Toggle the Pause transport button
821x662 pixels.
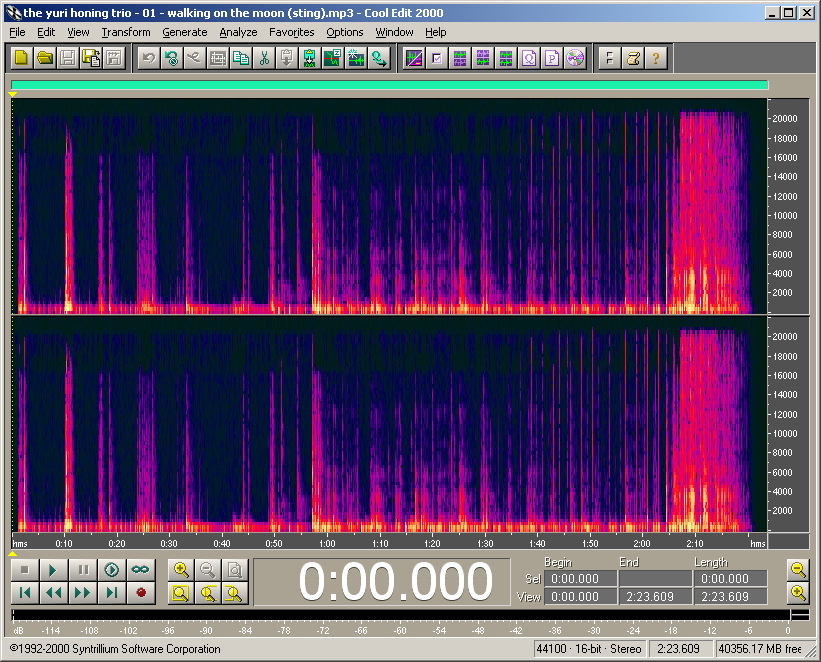(83, 570)
